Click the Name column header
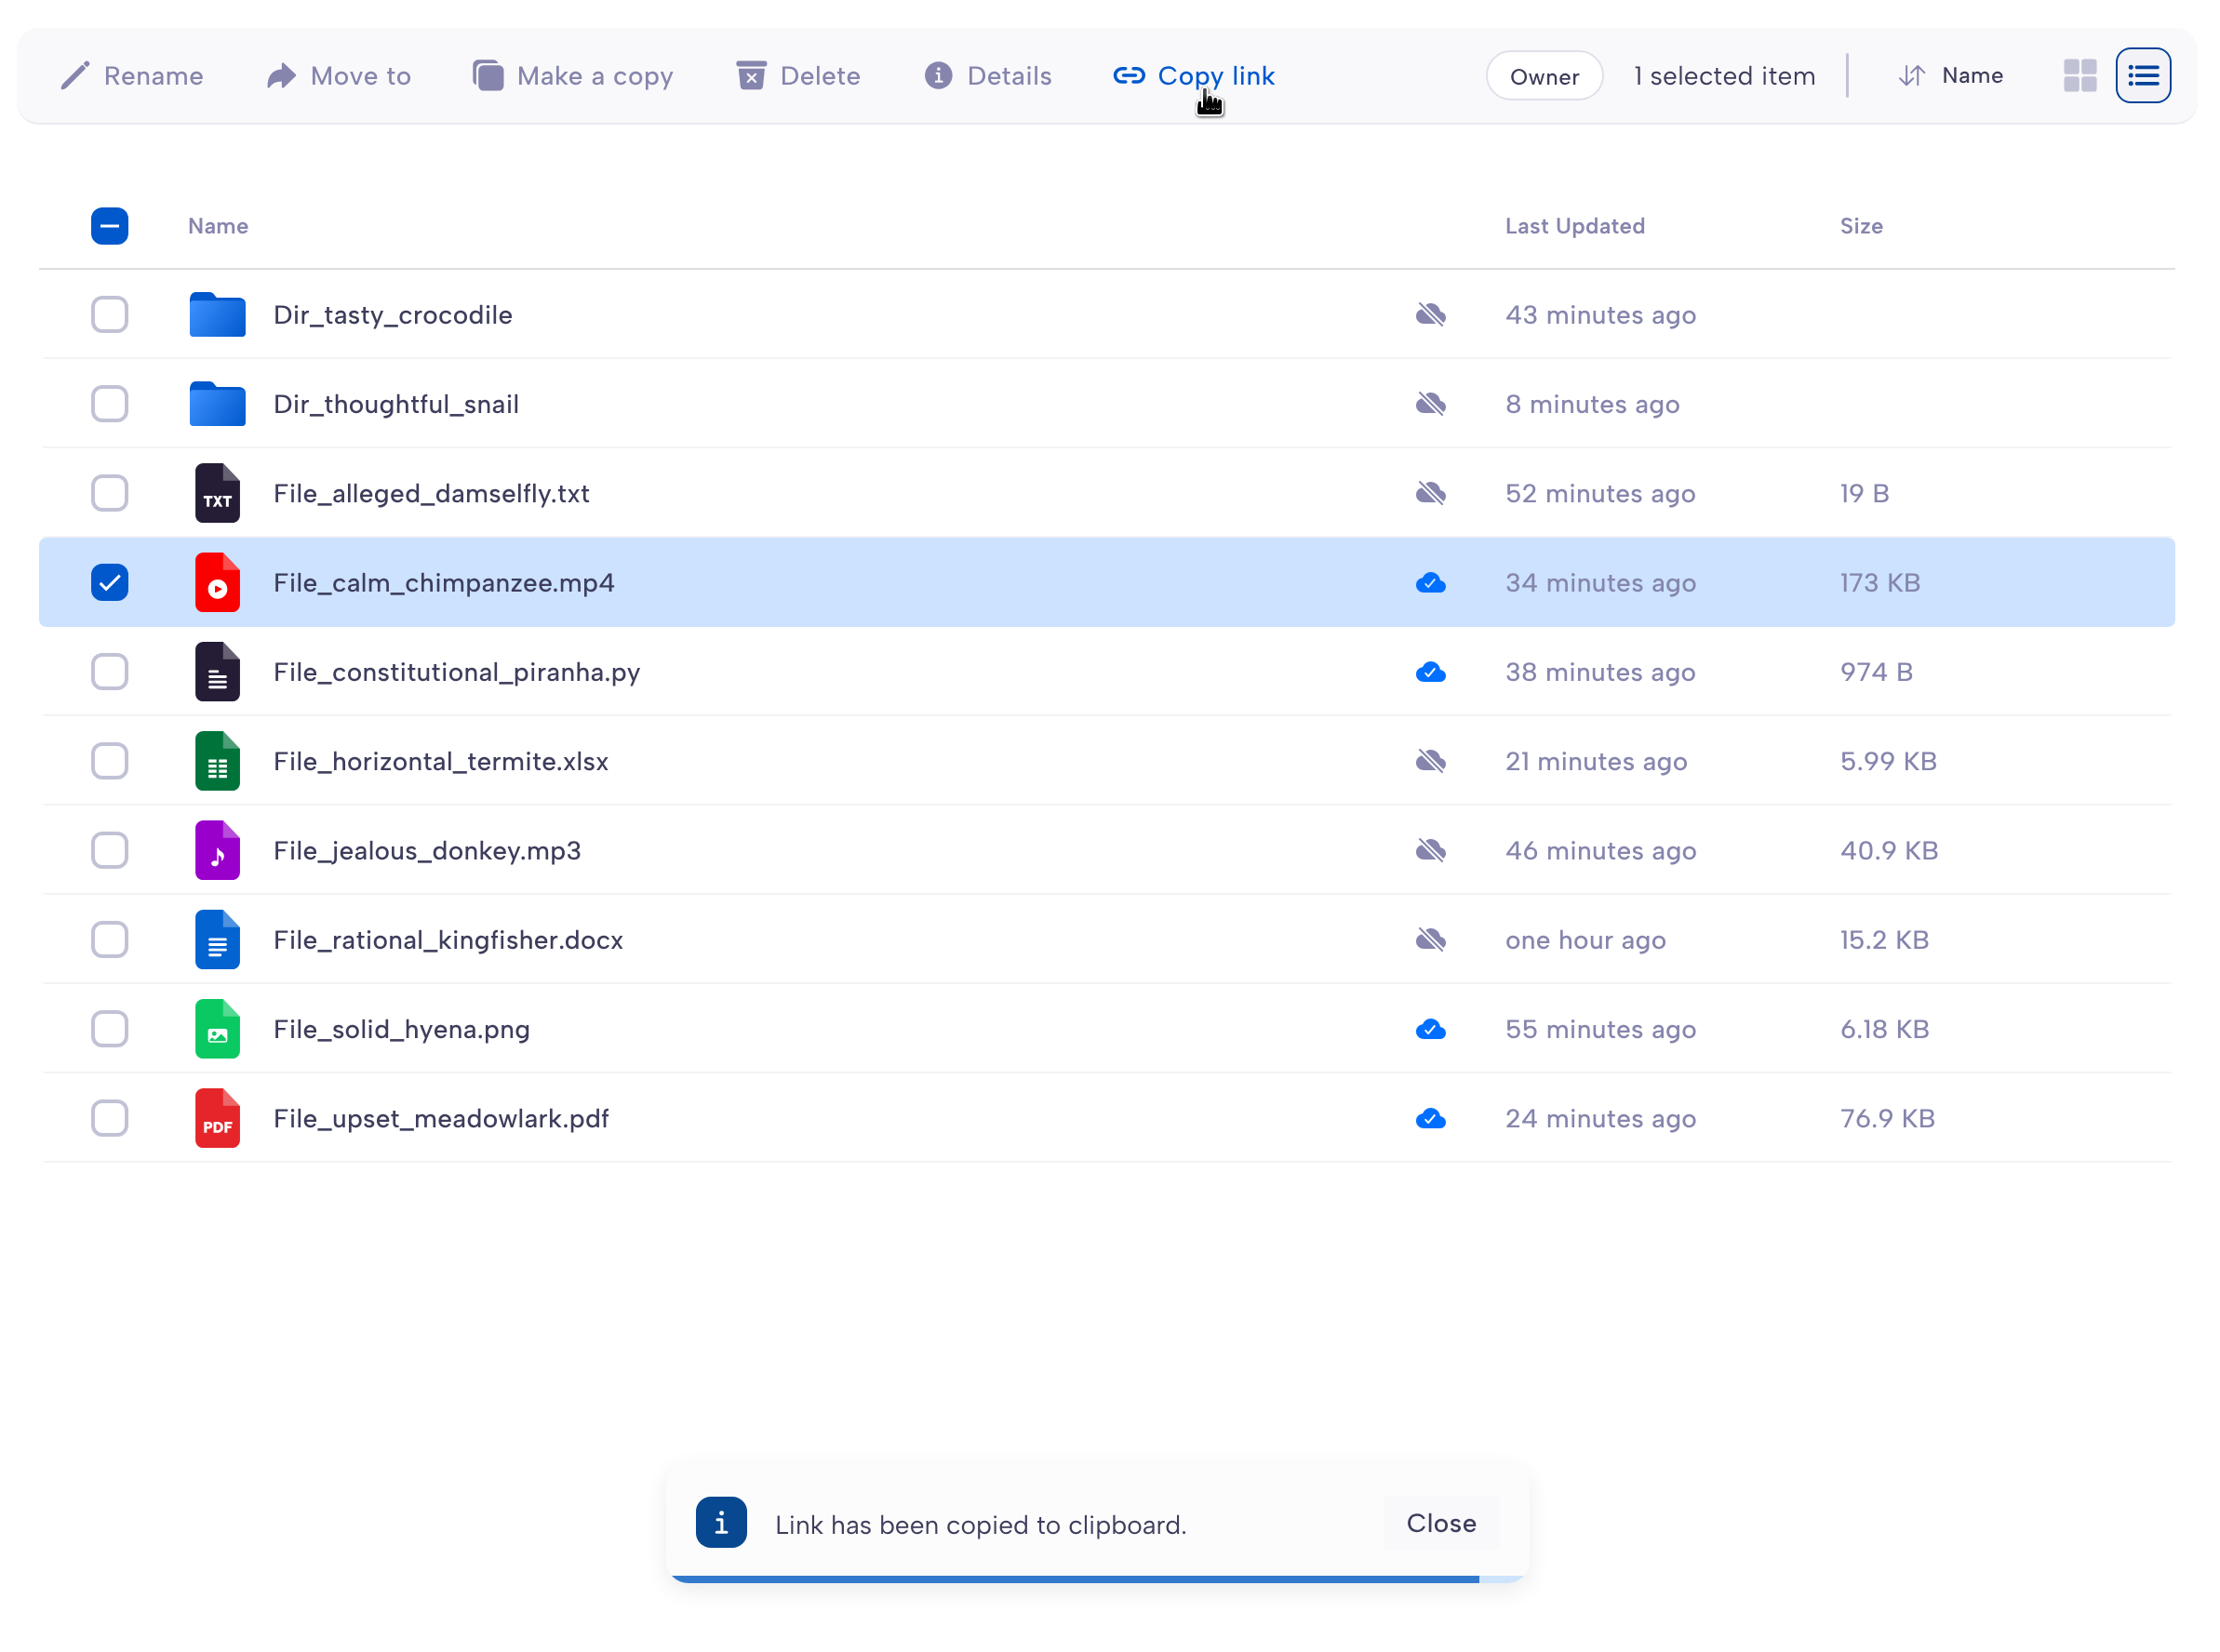This screenshot has width=2220, height=1652. point(218,226)
